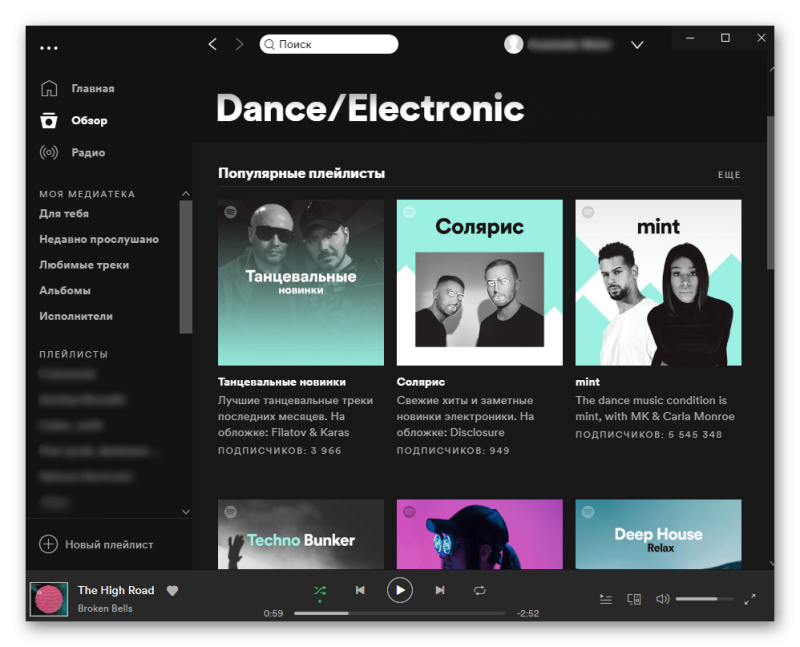Click the Обзор browse icon

(49, 120)
